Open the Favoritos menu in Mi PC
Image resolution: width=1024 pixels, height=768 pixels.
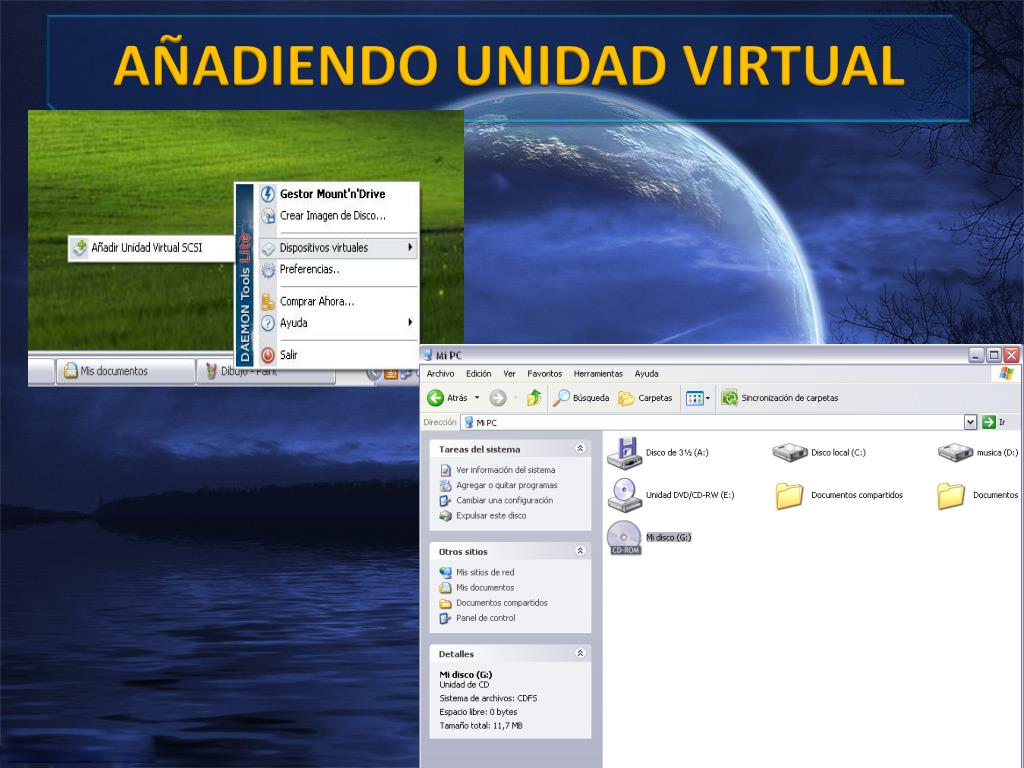point(545,374)
